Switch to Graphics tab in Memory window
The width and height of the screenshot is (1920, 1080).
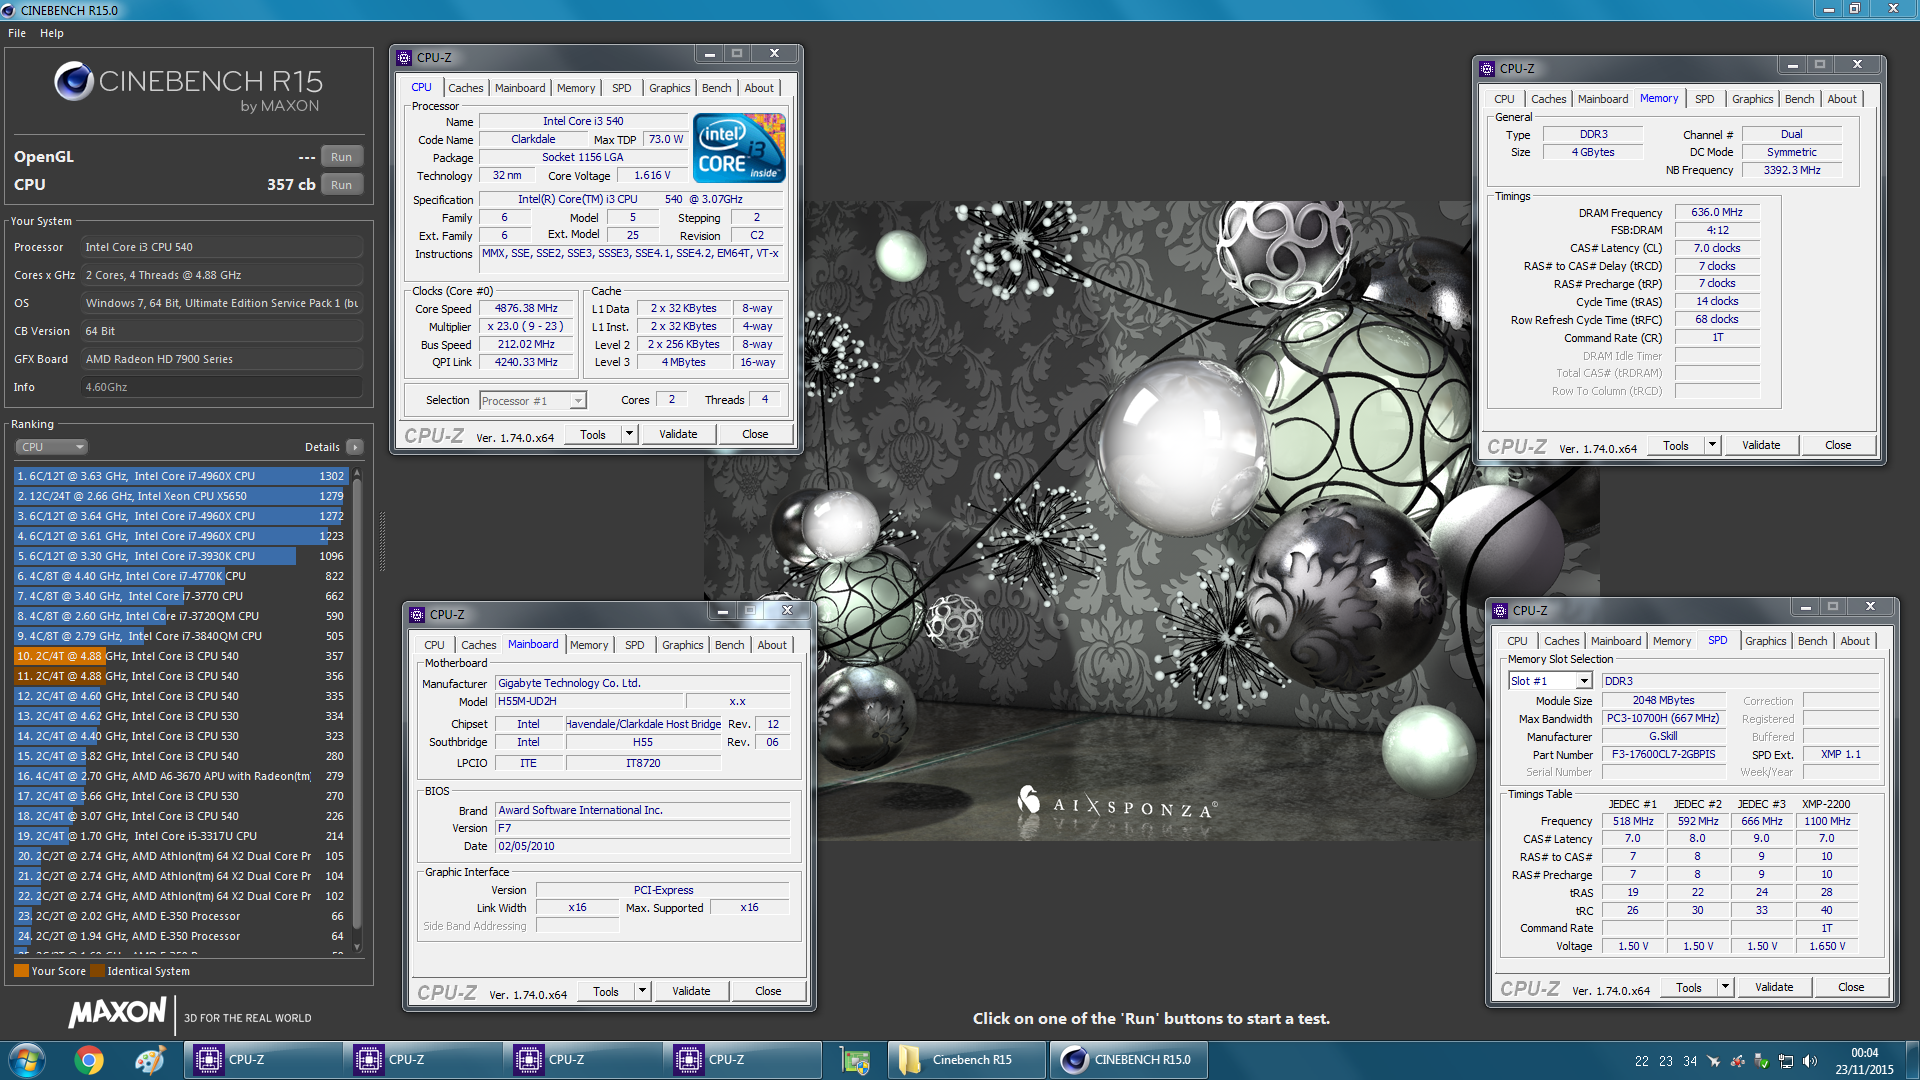[1752, 99]
